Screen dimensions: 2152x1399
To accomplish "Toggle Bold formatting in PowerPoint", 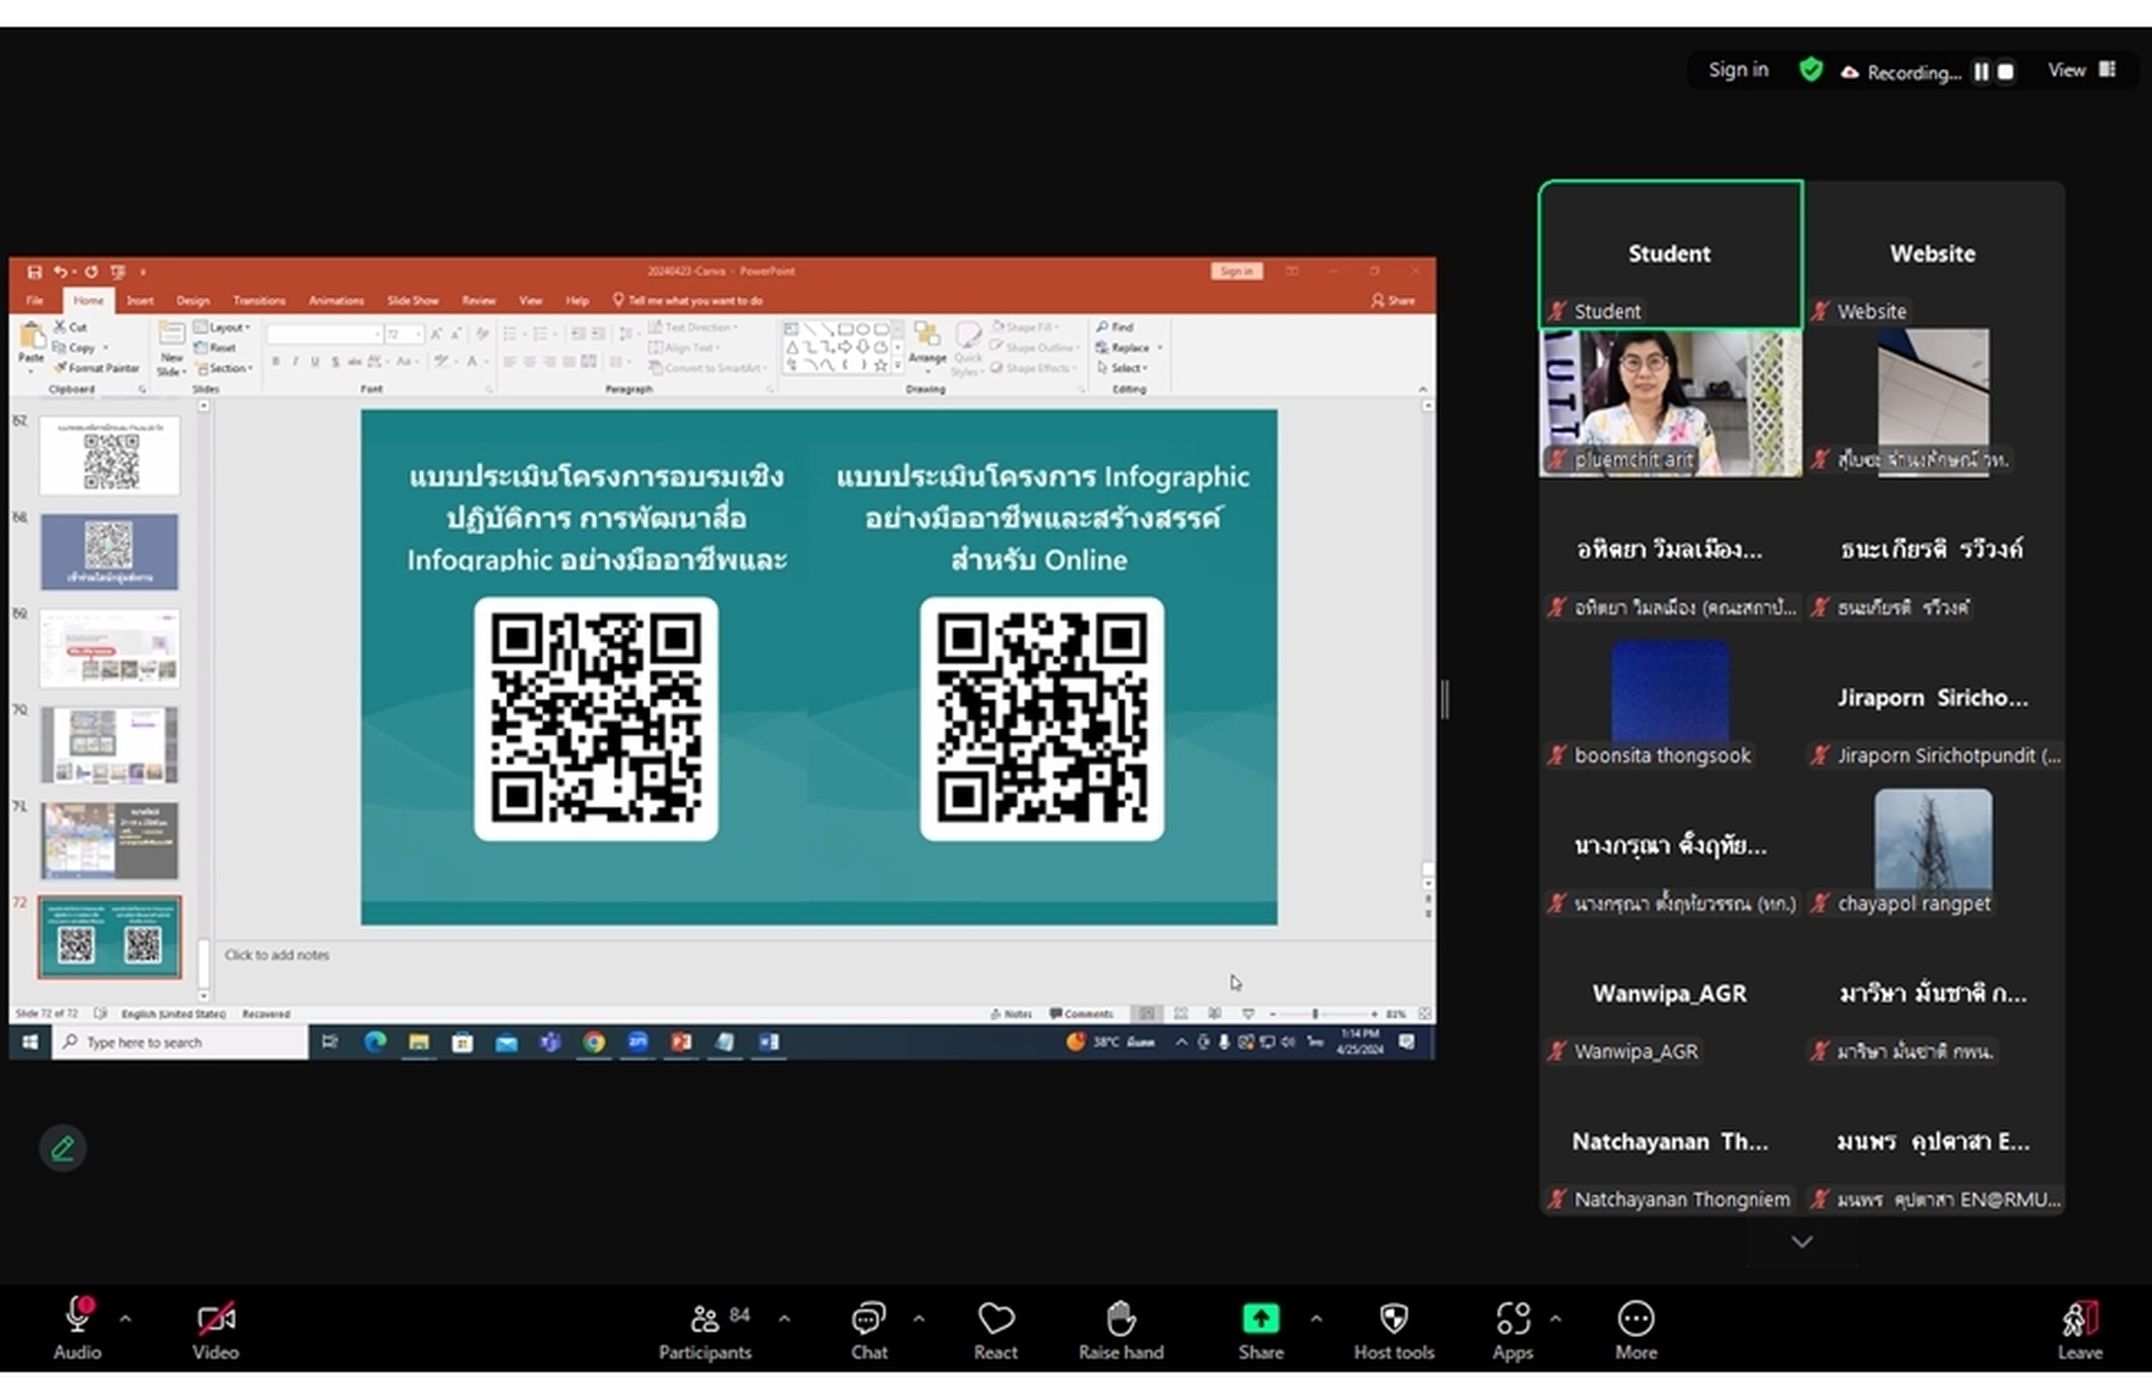I will 275,361.
